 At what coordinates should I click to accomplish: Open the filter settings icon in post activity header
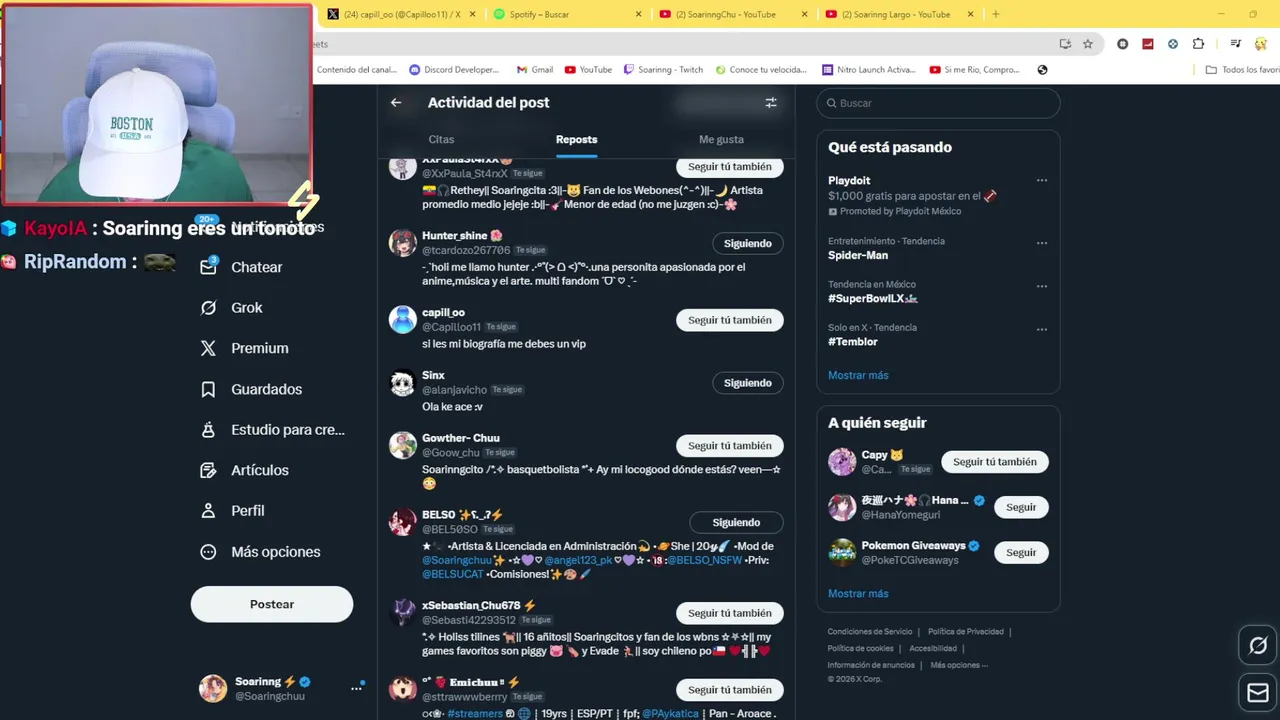point(771,102)
